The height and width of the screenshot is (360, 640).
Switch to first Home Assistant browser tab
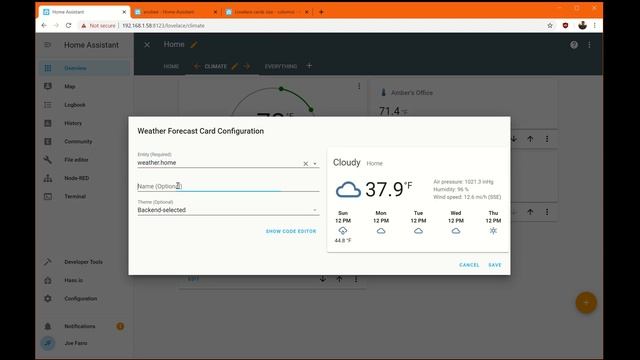pos(84,12)
